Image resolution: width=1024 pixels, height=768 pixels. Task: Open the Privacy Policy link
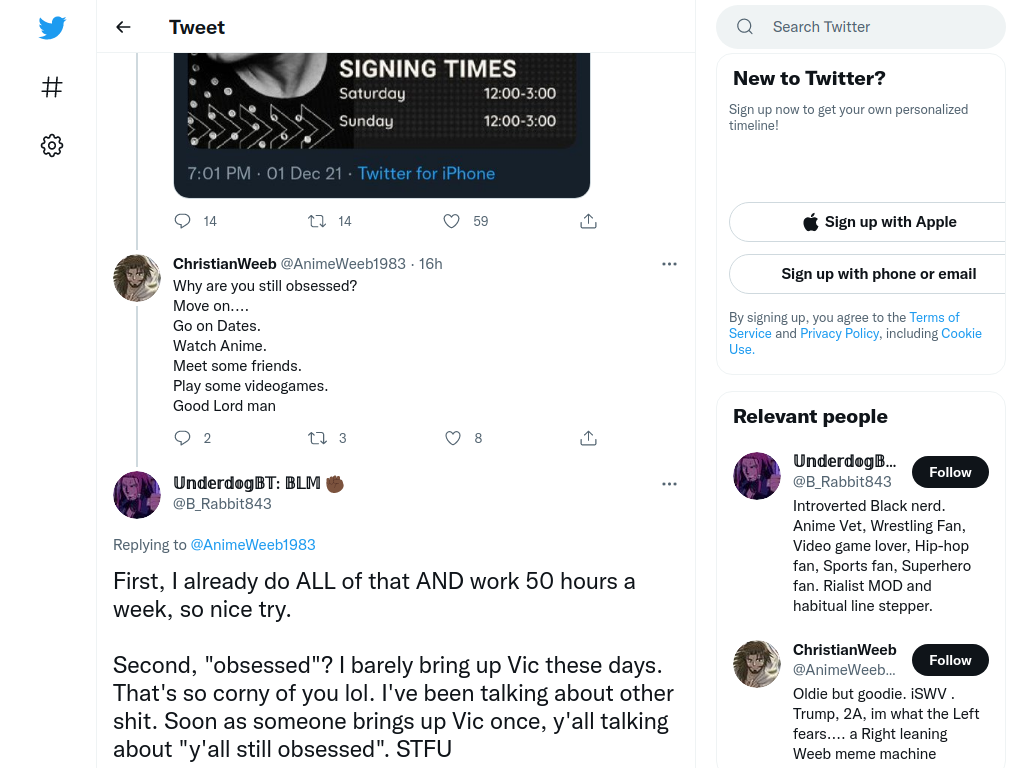(x=839, y=333)
